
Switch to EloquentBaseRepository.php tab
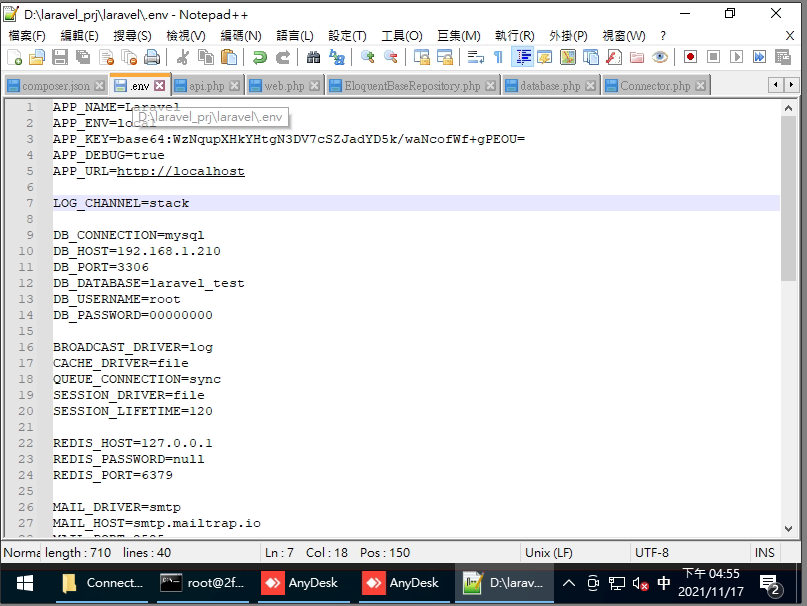tap(412, 86)
